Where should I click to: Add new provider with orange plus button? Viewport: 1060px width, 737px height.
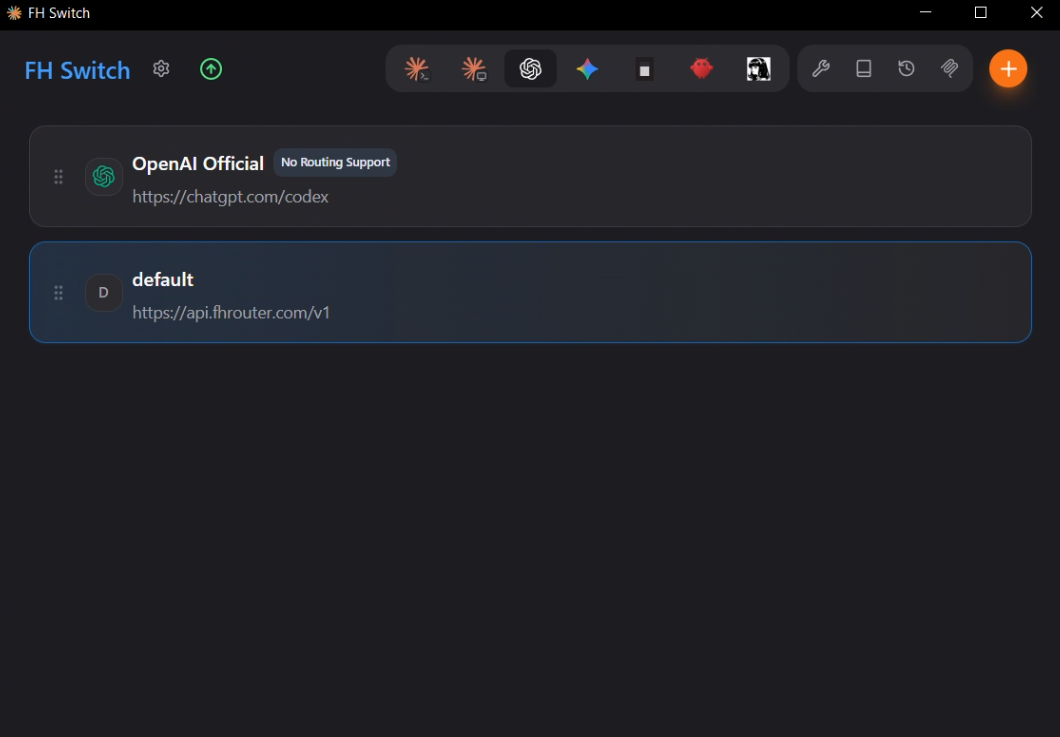click(x=1008, y=68)
